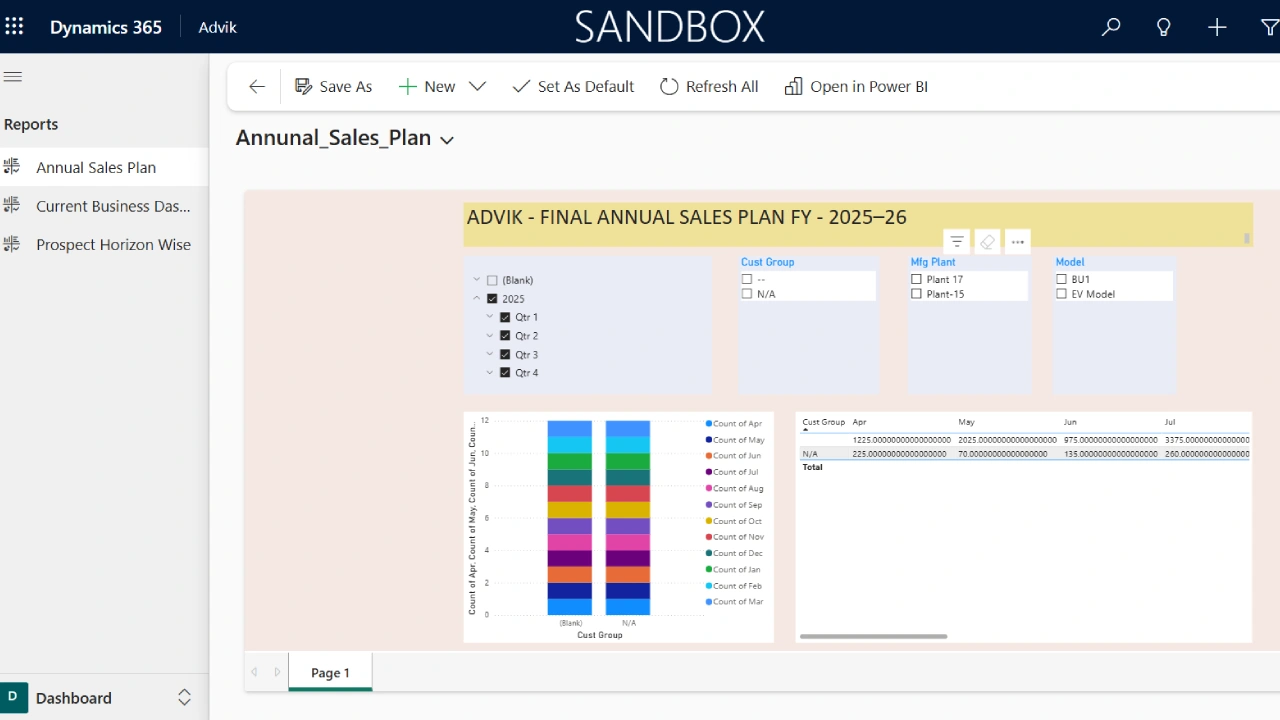
Task: Open the Annunal_Sales_Plan report selector dropdown
Action: 447,140
